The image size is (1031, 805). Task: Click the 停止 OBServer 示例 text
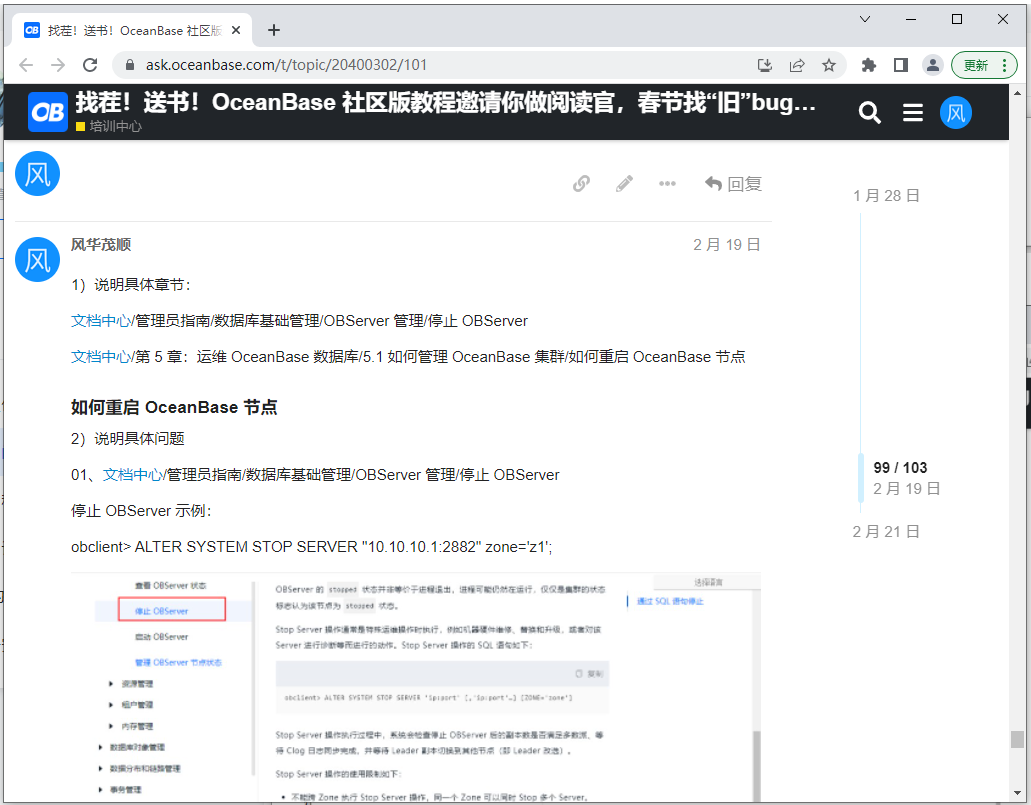point(141,511)
